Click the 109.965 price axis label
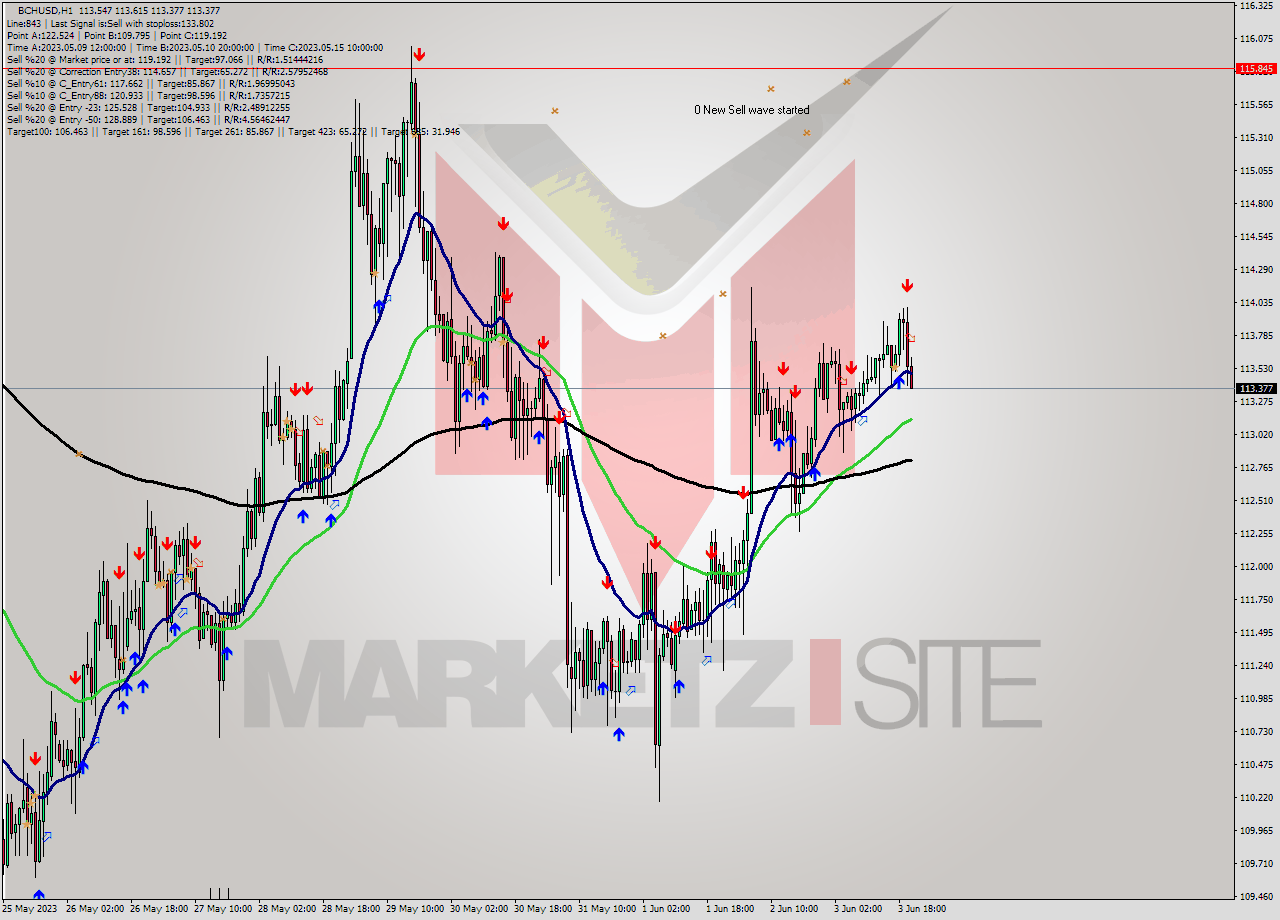Screen dimensions: 1280x920 pos(1255,830)
